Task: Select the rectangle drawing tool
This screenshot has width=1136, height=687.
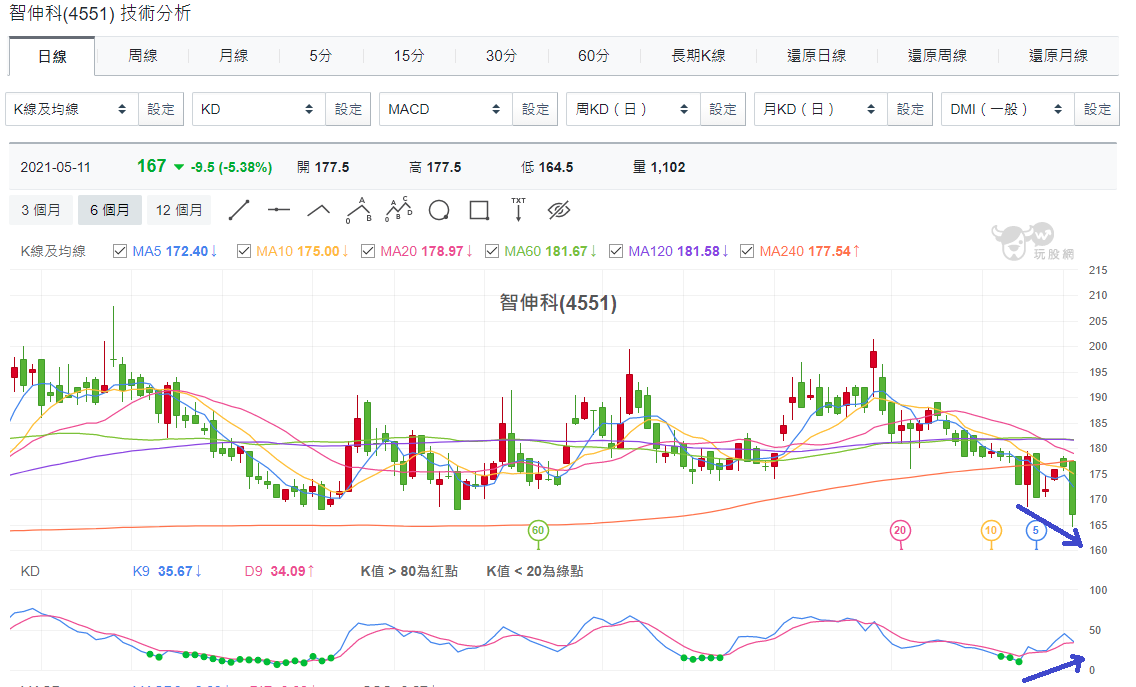Action: click(479, 210)
